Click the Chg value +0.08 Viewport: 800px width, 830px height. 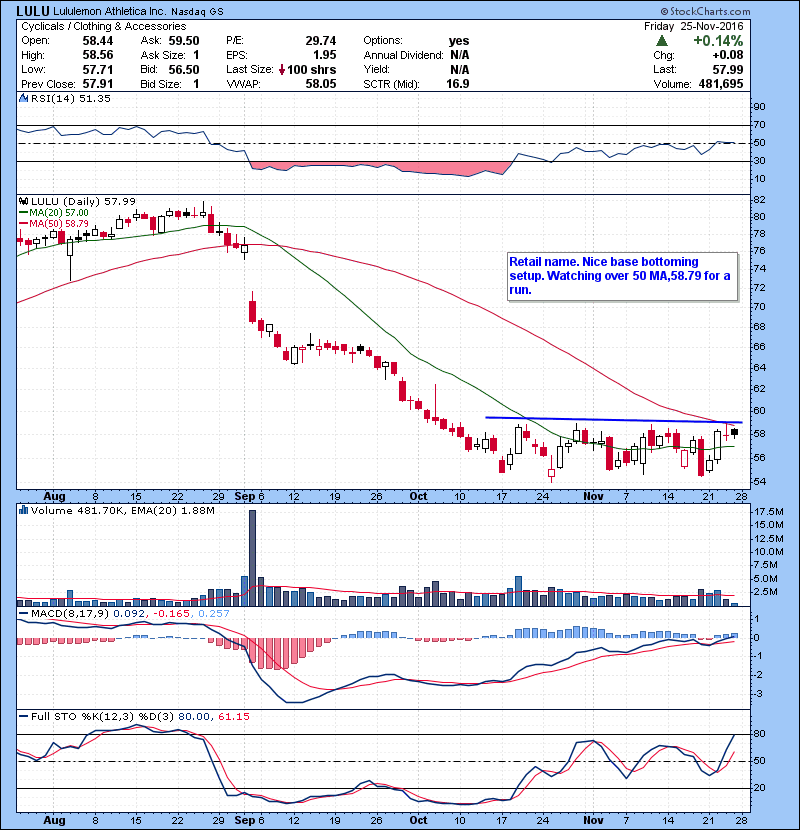click(x=727, y=55)
